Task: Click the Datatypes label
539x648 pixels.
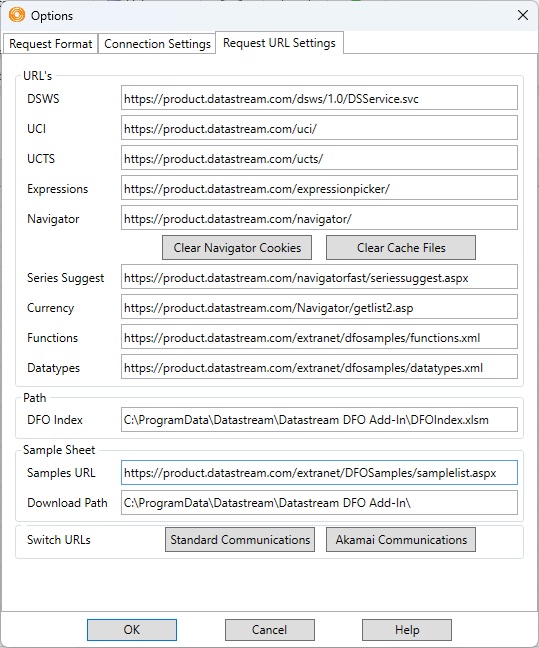Action: pos(53,368)
